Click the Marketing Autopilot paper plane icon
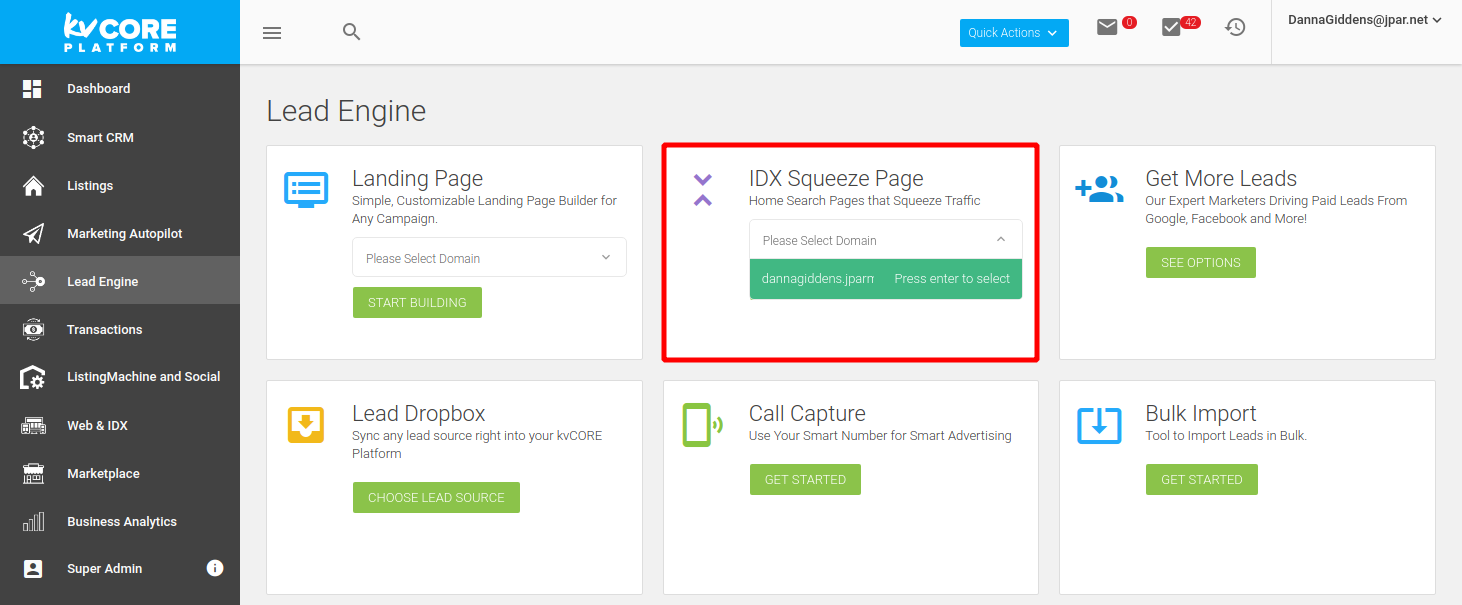This screenshot has width=1462, height=605. [33, 233]
